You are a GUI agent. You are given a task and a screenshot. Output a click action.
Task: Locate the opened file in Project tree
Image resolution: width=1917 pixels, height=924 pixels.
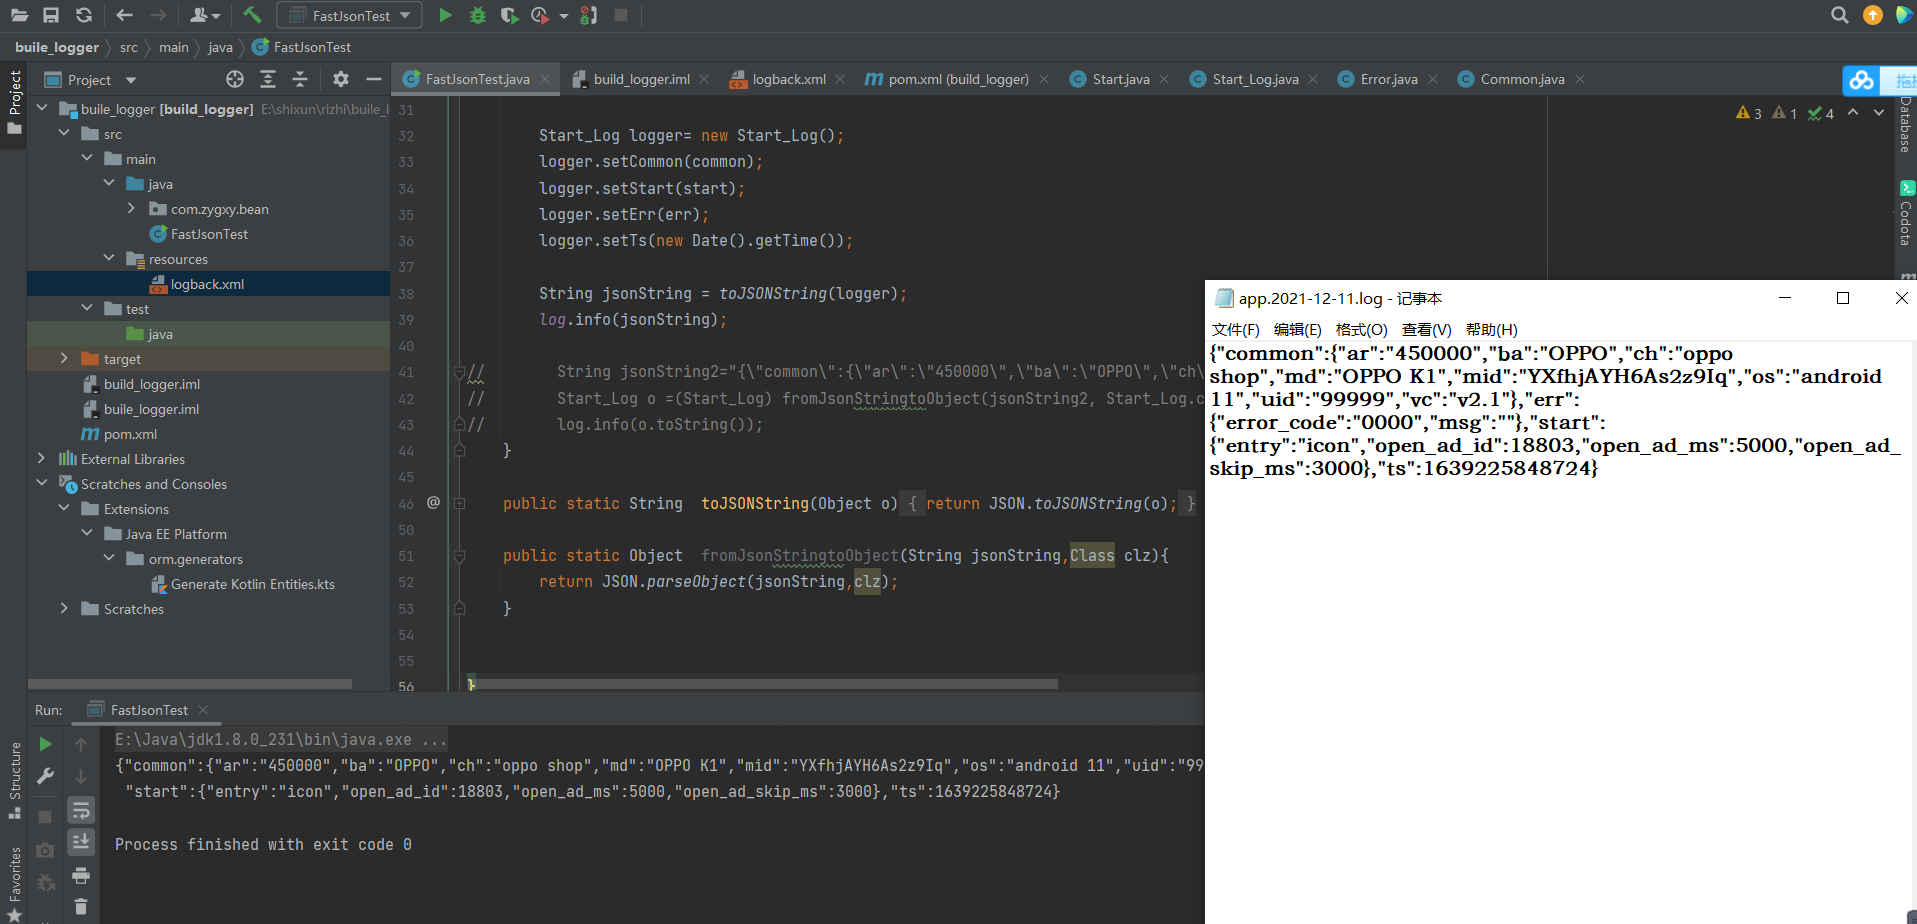[235, 79]
